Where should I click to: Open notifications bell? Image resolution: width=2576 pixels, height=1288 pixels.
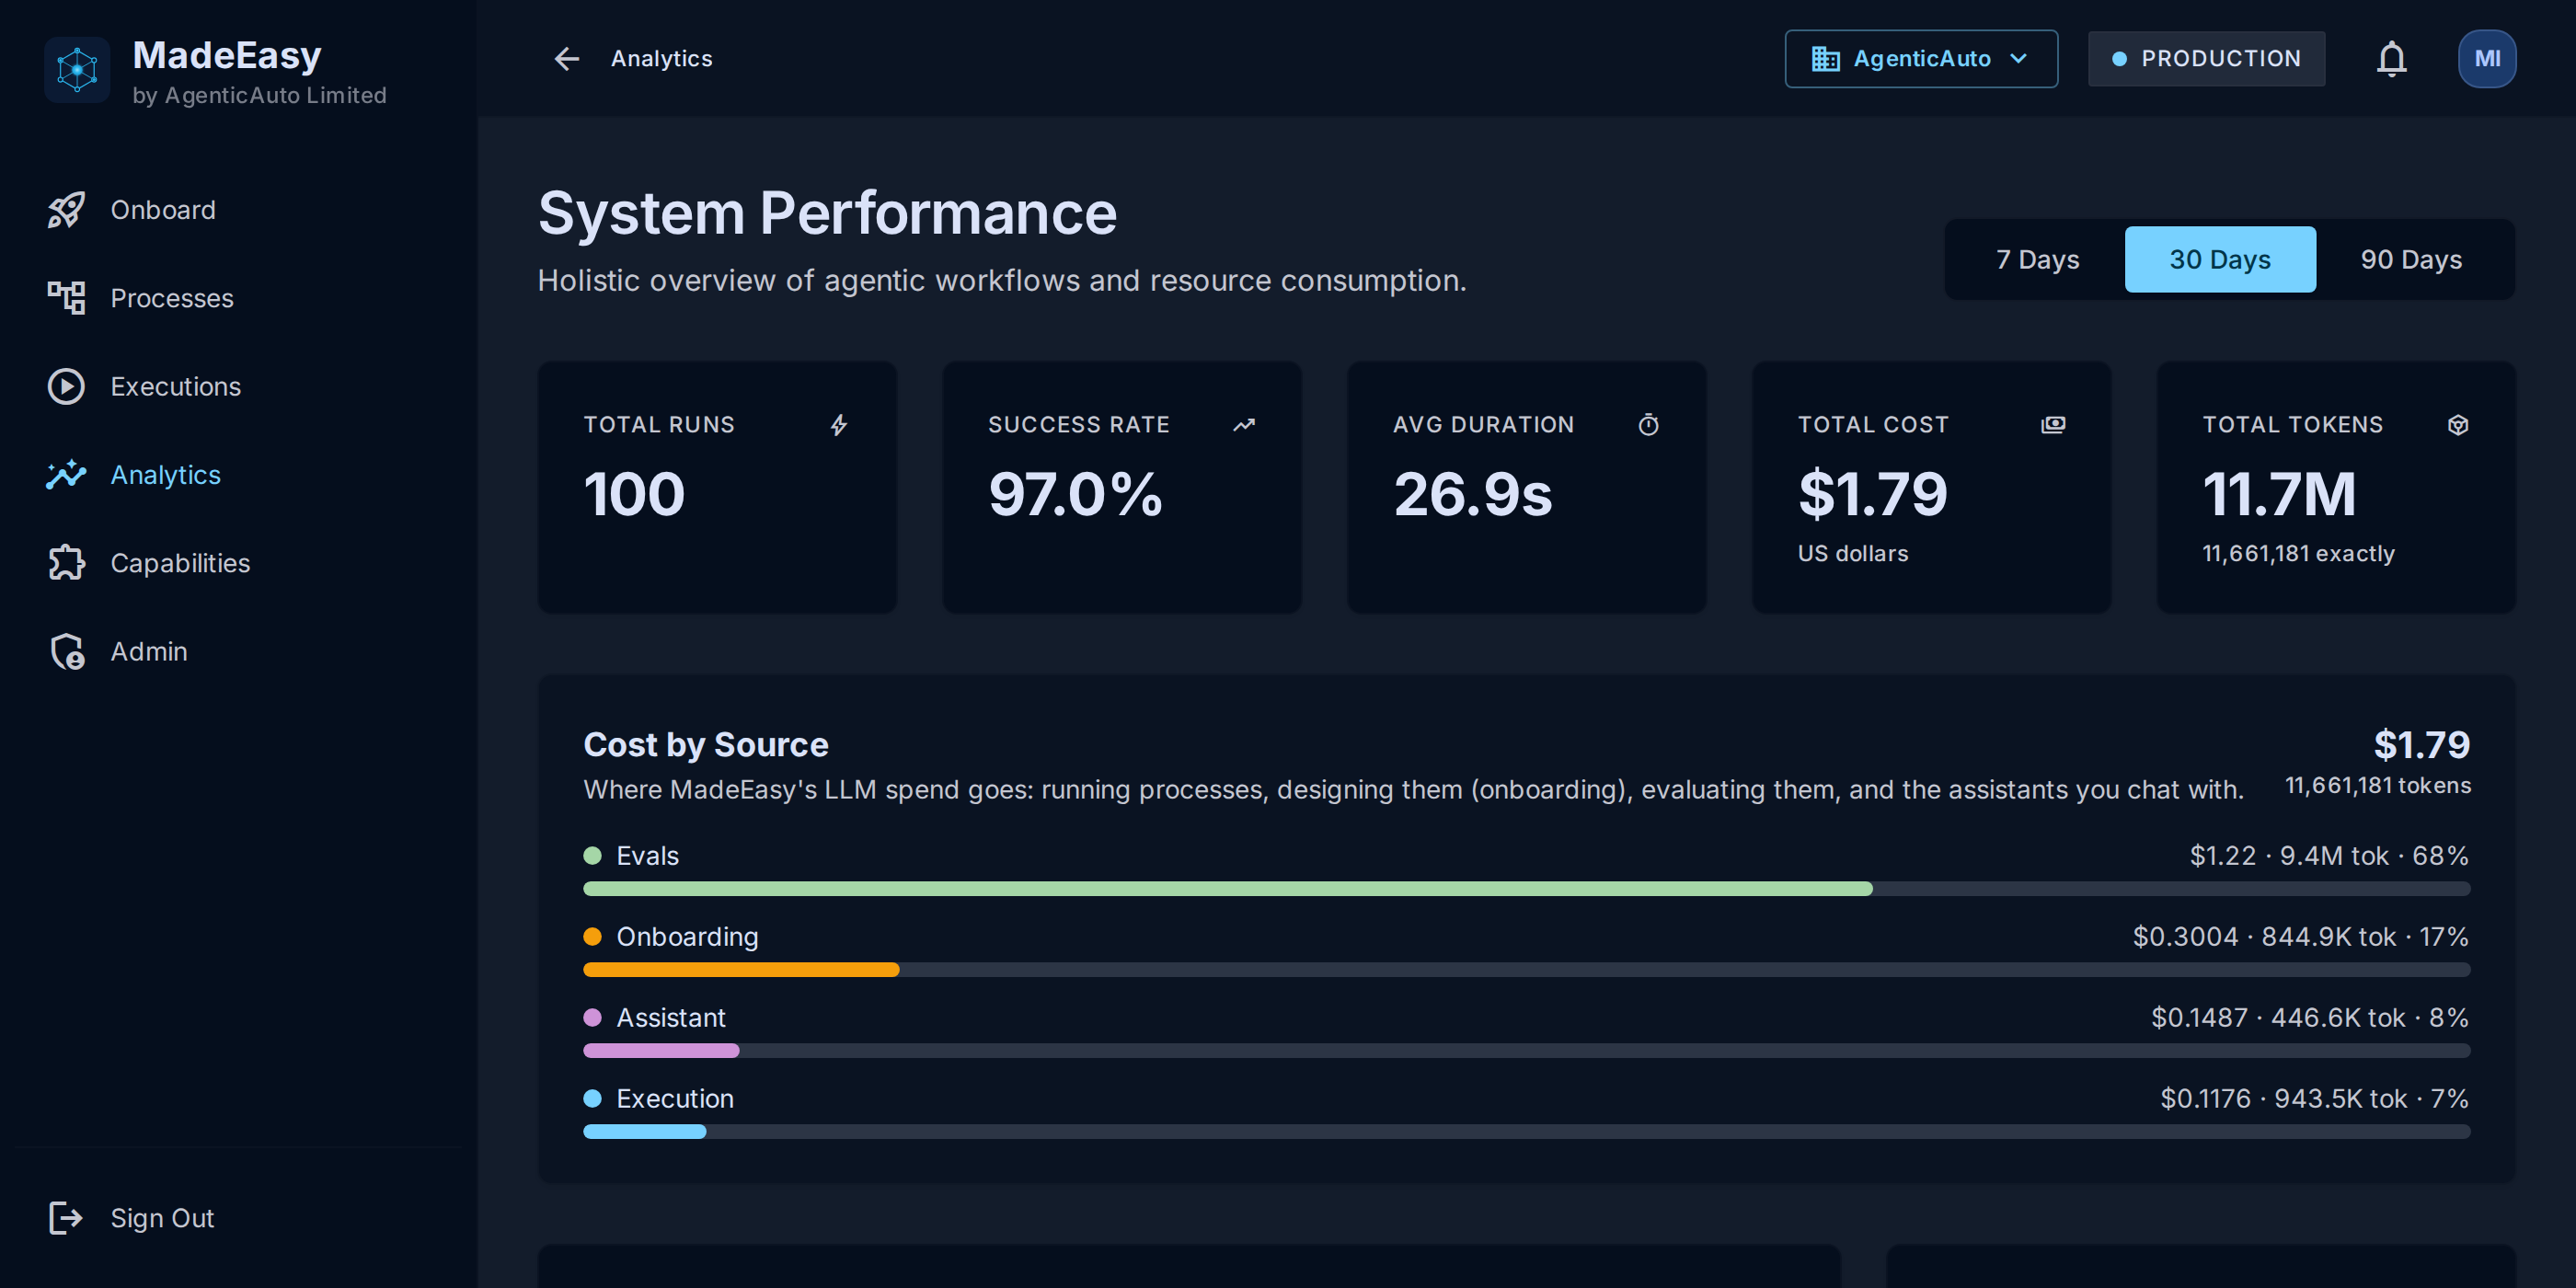tap(2391, 59)
